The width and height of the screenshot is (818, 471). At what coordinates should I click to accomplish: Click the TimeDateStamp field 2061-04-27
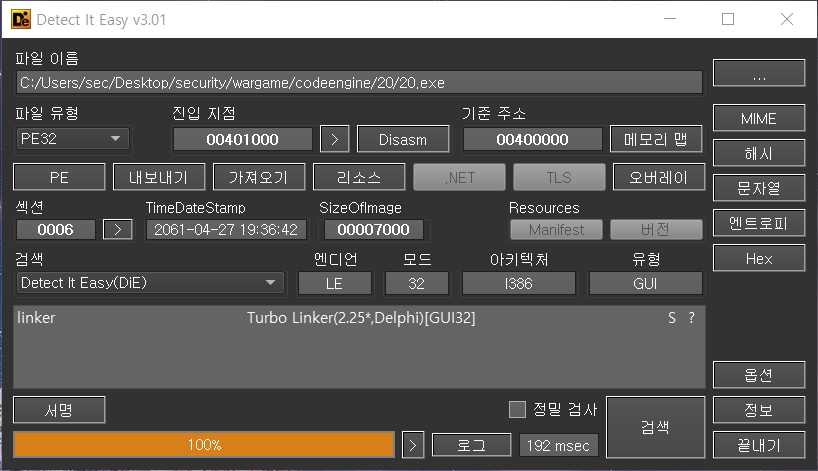click(x=226, y=230)
